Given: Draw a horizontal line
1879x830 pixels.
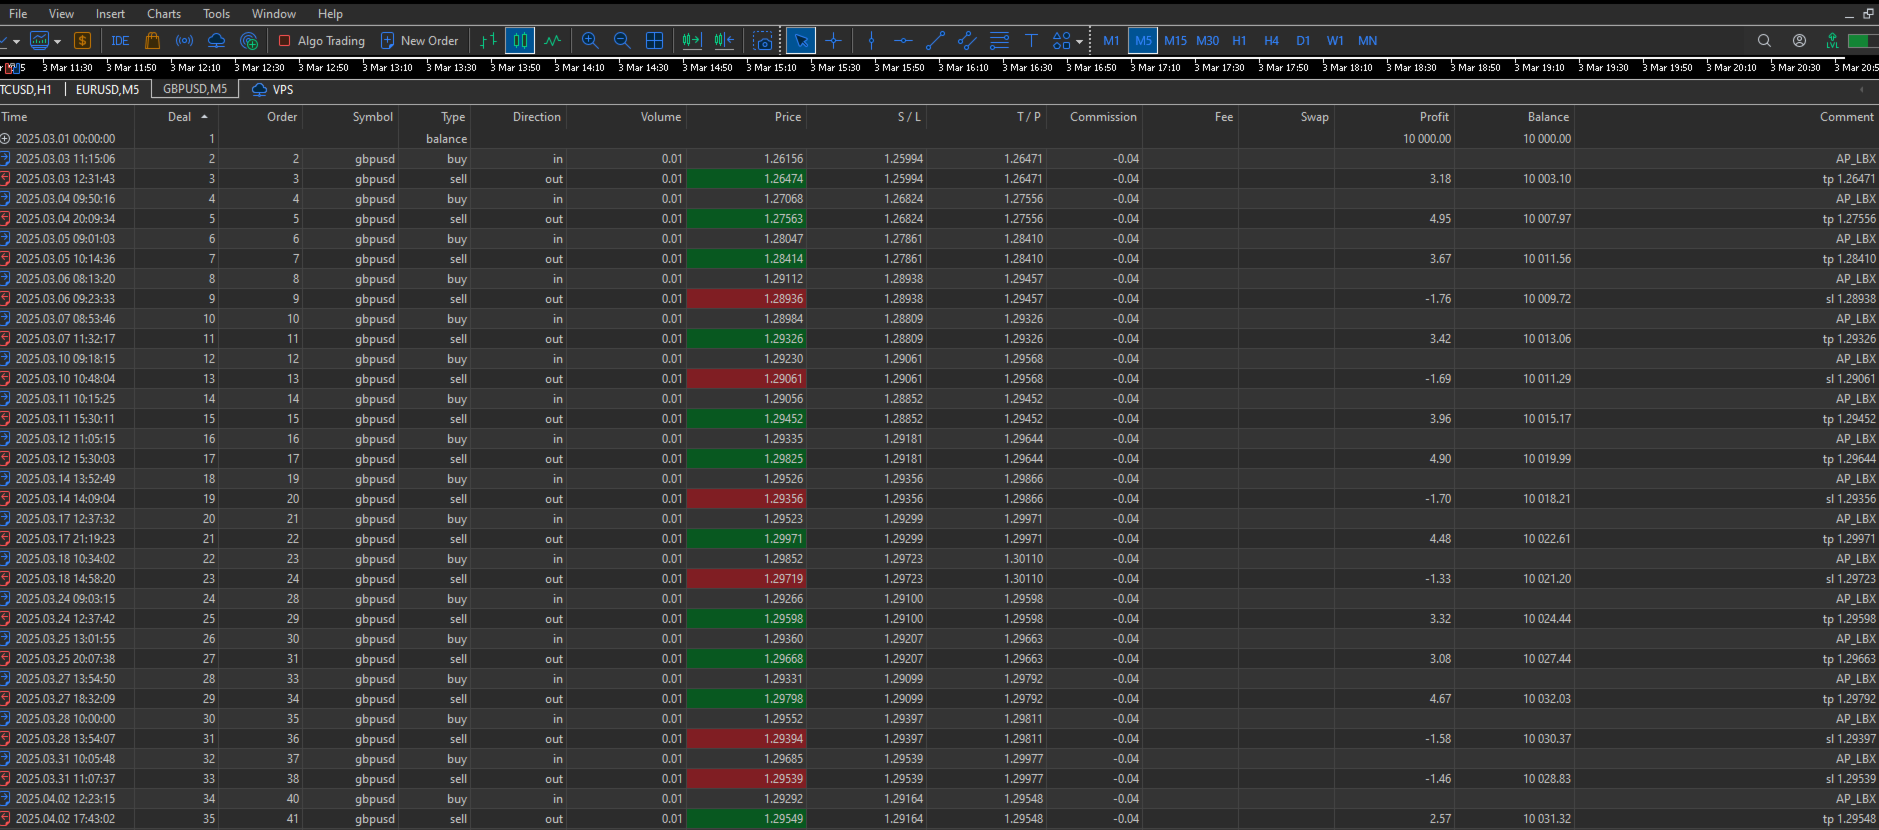Looking at the screenshot, I should coord(903,41).
